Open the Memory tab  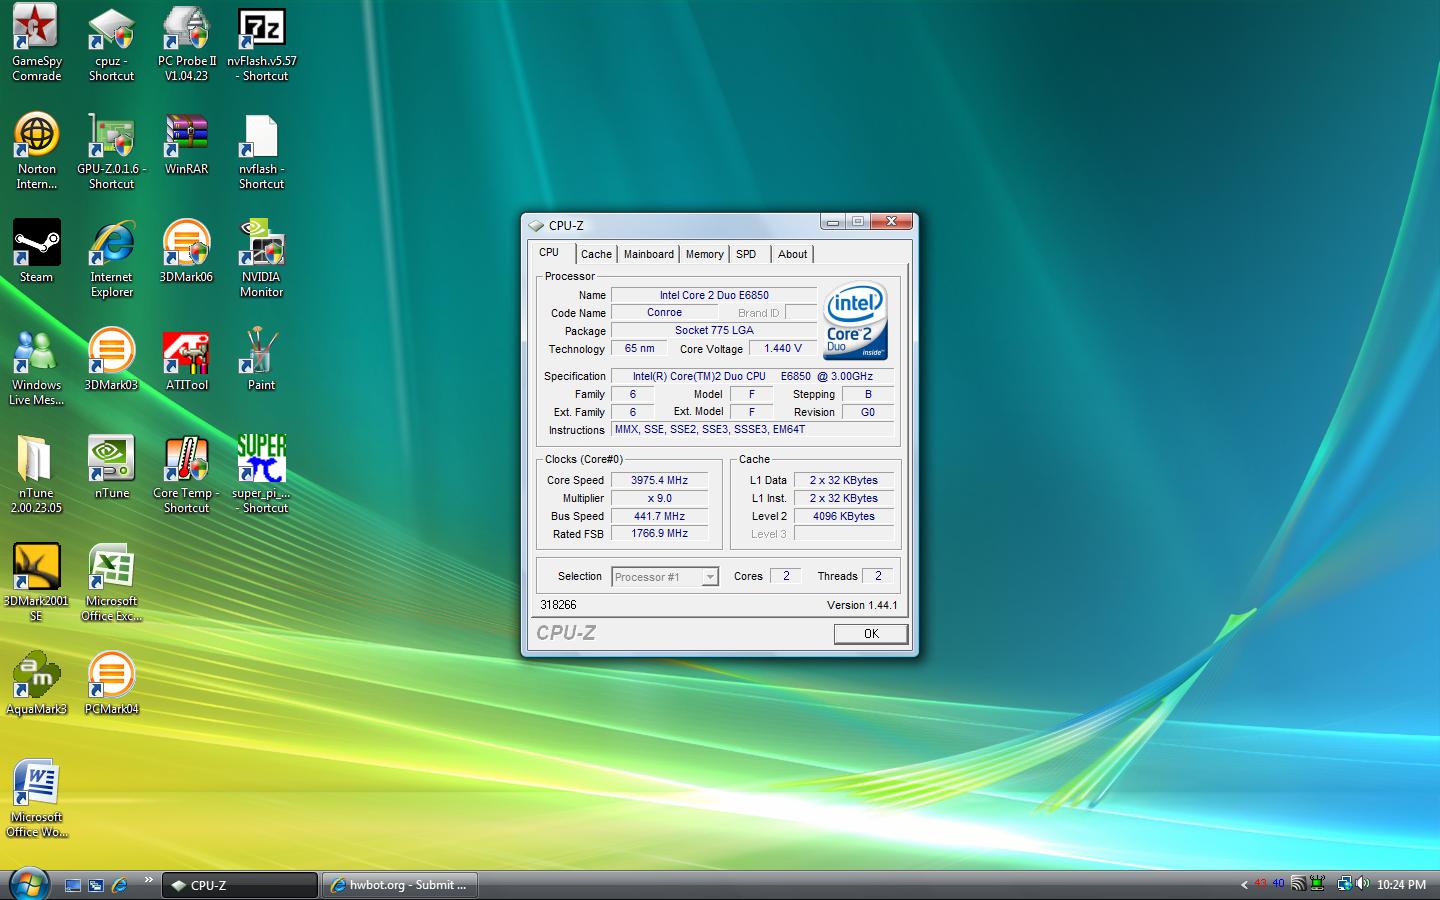pos(704,254)
